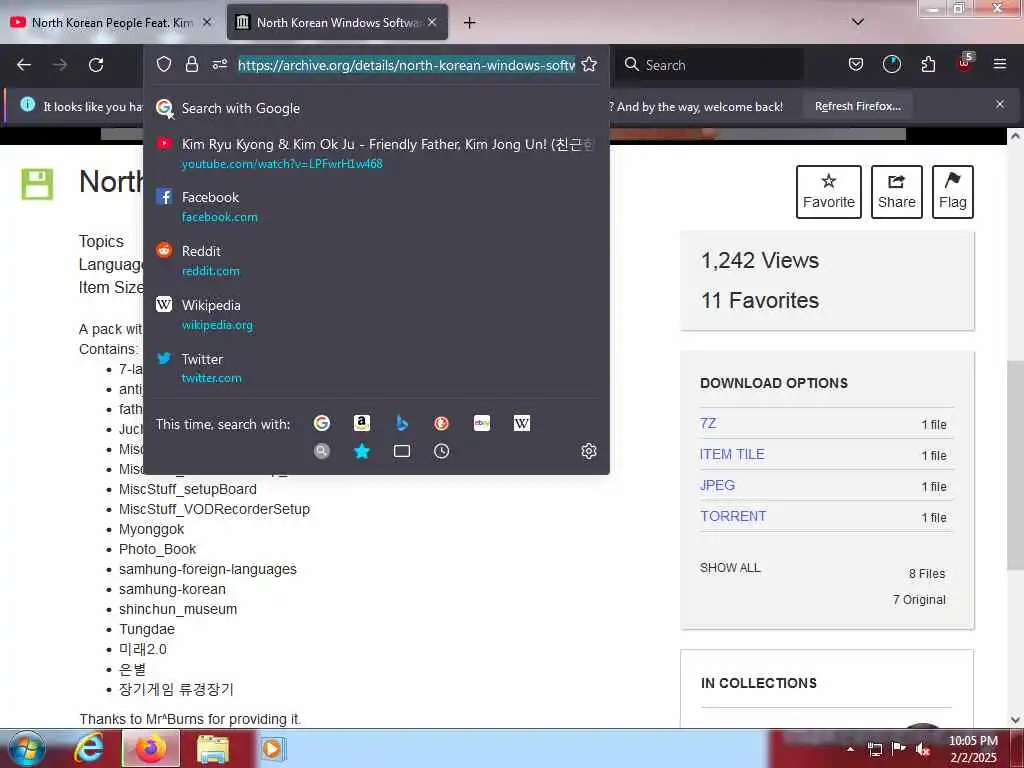Open the Firefox extensions puzzle icon
1024x768 pixels.
pyautogui.click(x=928, y=64)
